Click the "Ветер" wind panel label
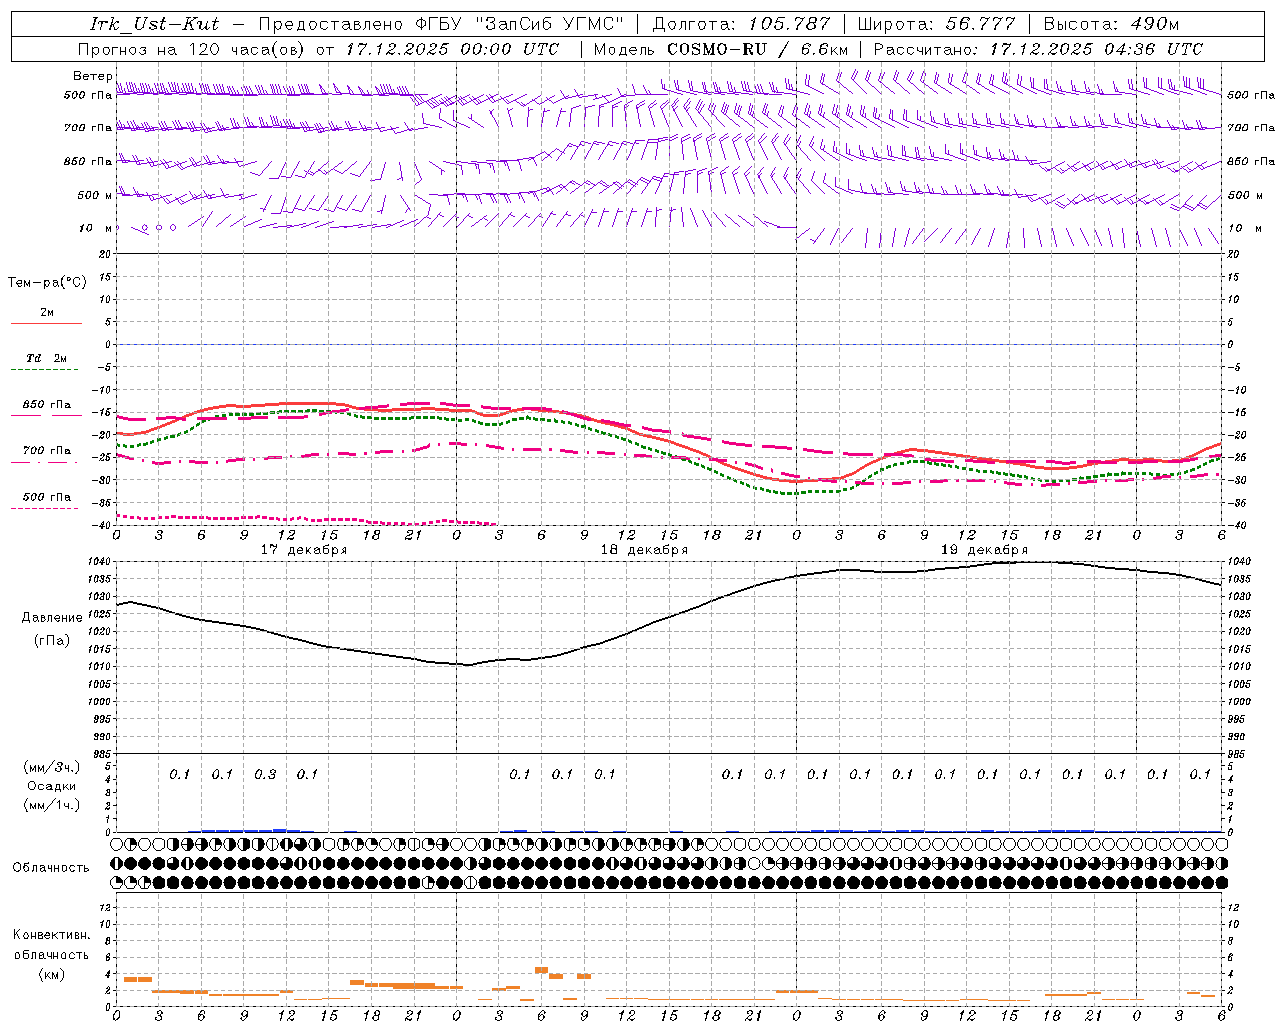Image resolution: width=1280 pixels, height=1024 pixels. tap(92, 76)
